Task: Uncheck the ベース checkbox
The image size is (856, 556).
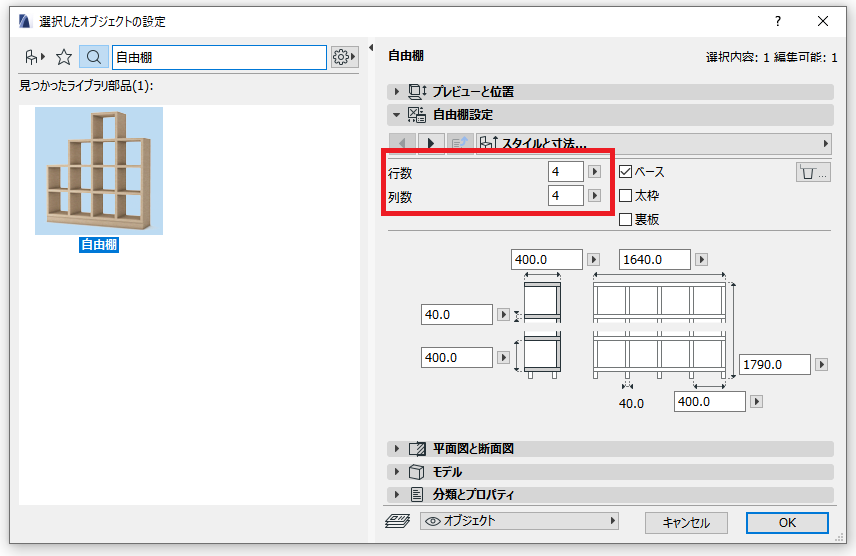Action: (626, 171)
